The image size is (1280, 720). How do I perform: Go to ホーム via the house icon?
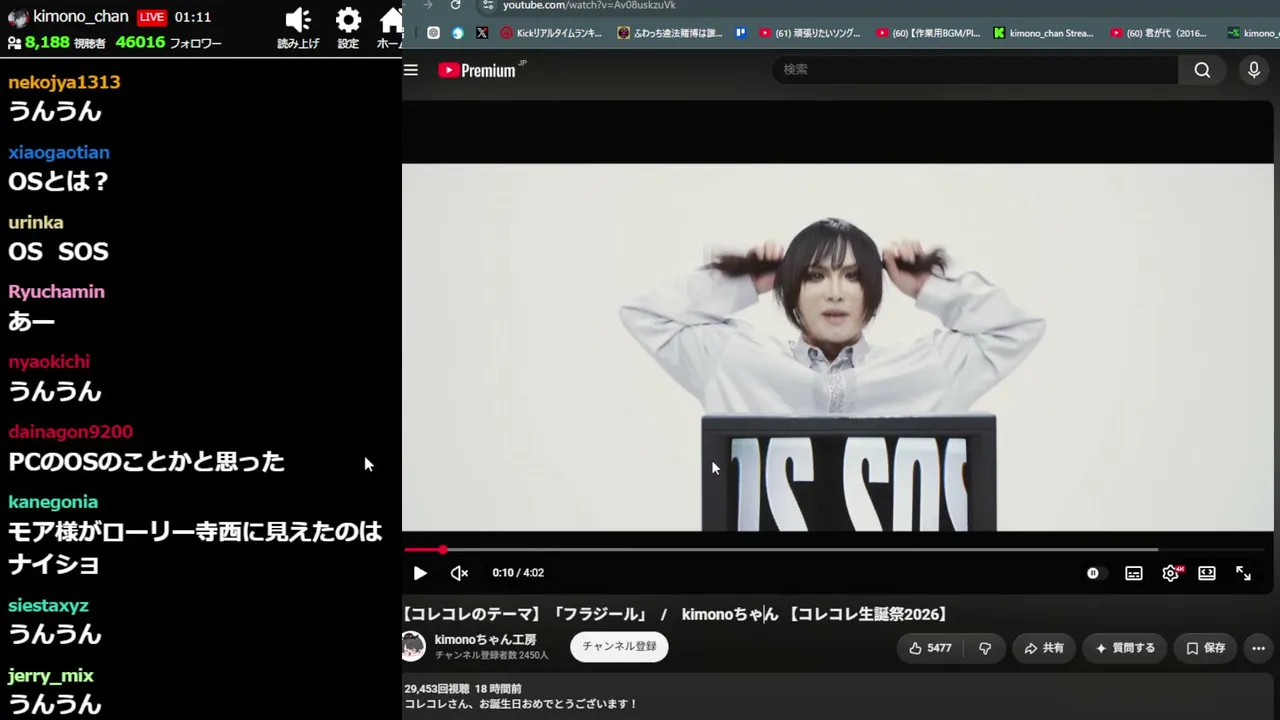(392, 20)
